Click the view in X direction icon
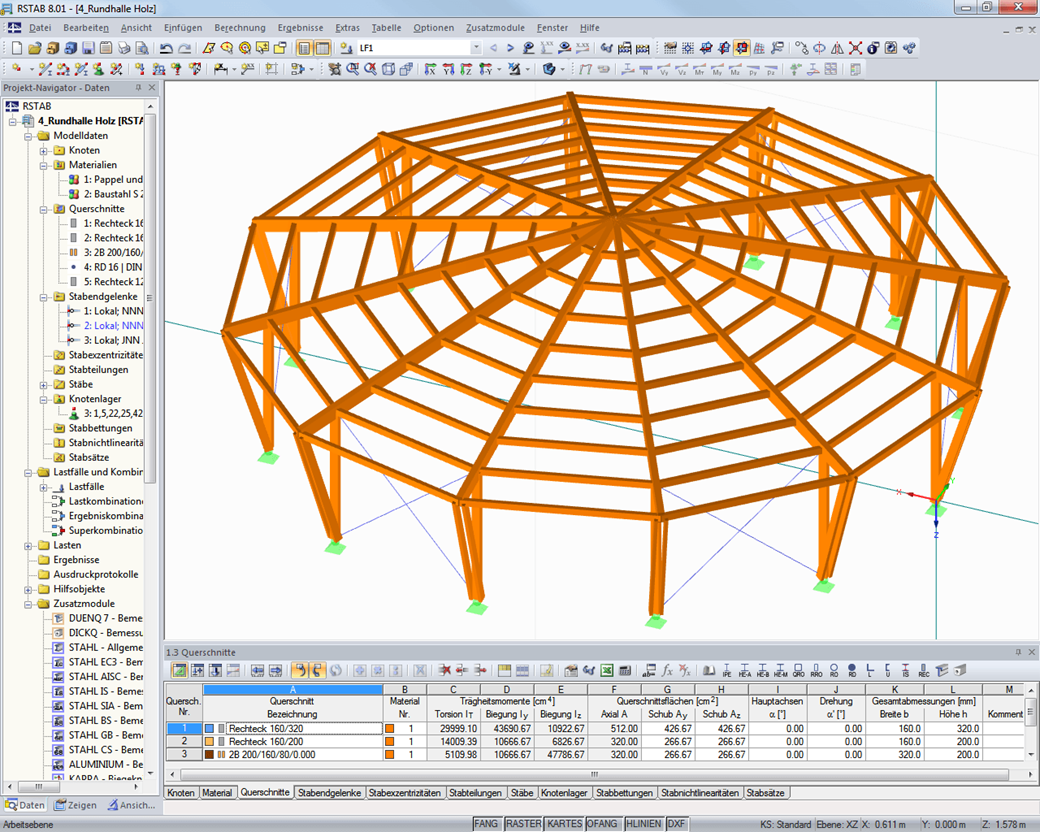The image size is (1040, 832). [430, 69]
